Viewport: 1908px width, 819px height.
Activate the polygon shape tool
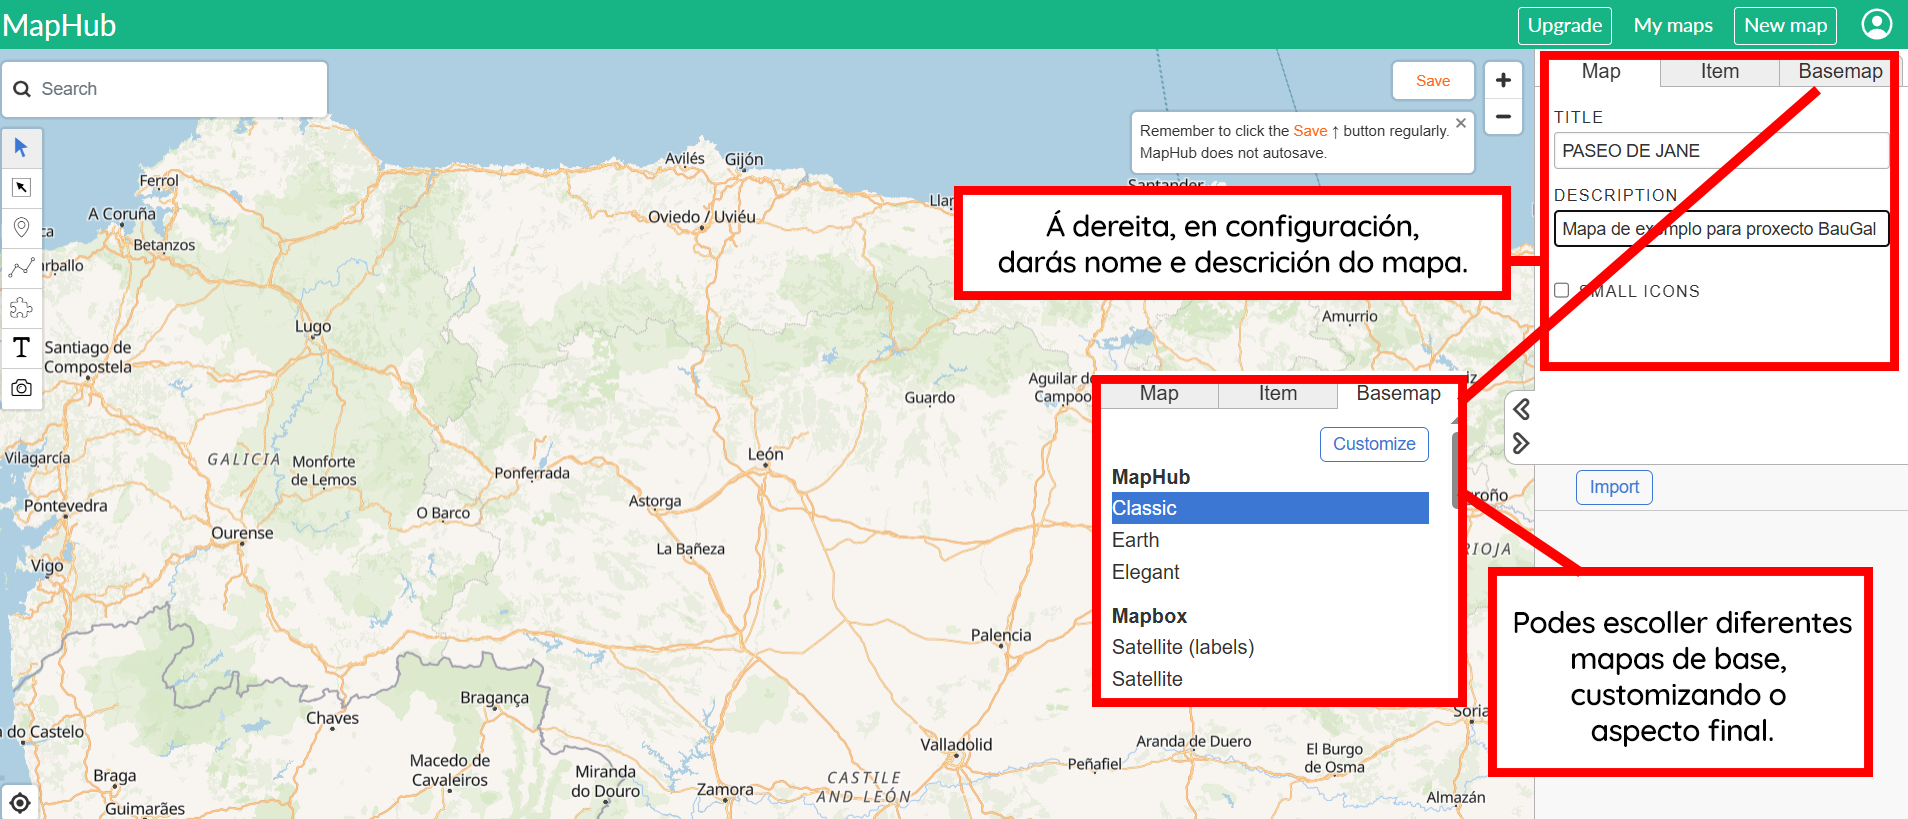(21, 308)
